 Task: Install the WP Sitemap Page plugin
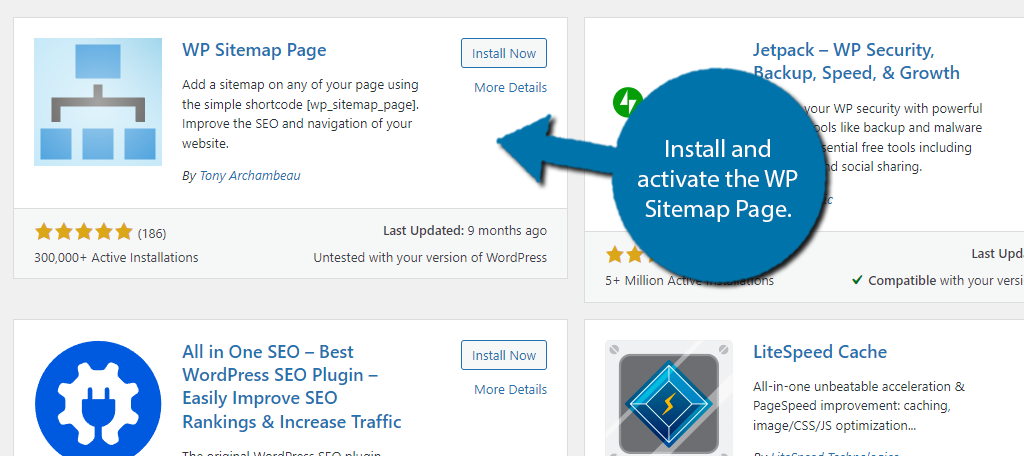coord(504,53)
